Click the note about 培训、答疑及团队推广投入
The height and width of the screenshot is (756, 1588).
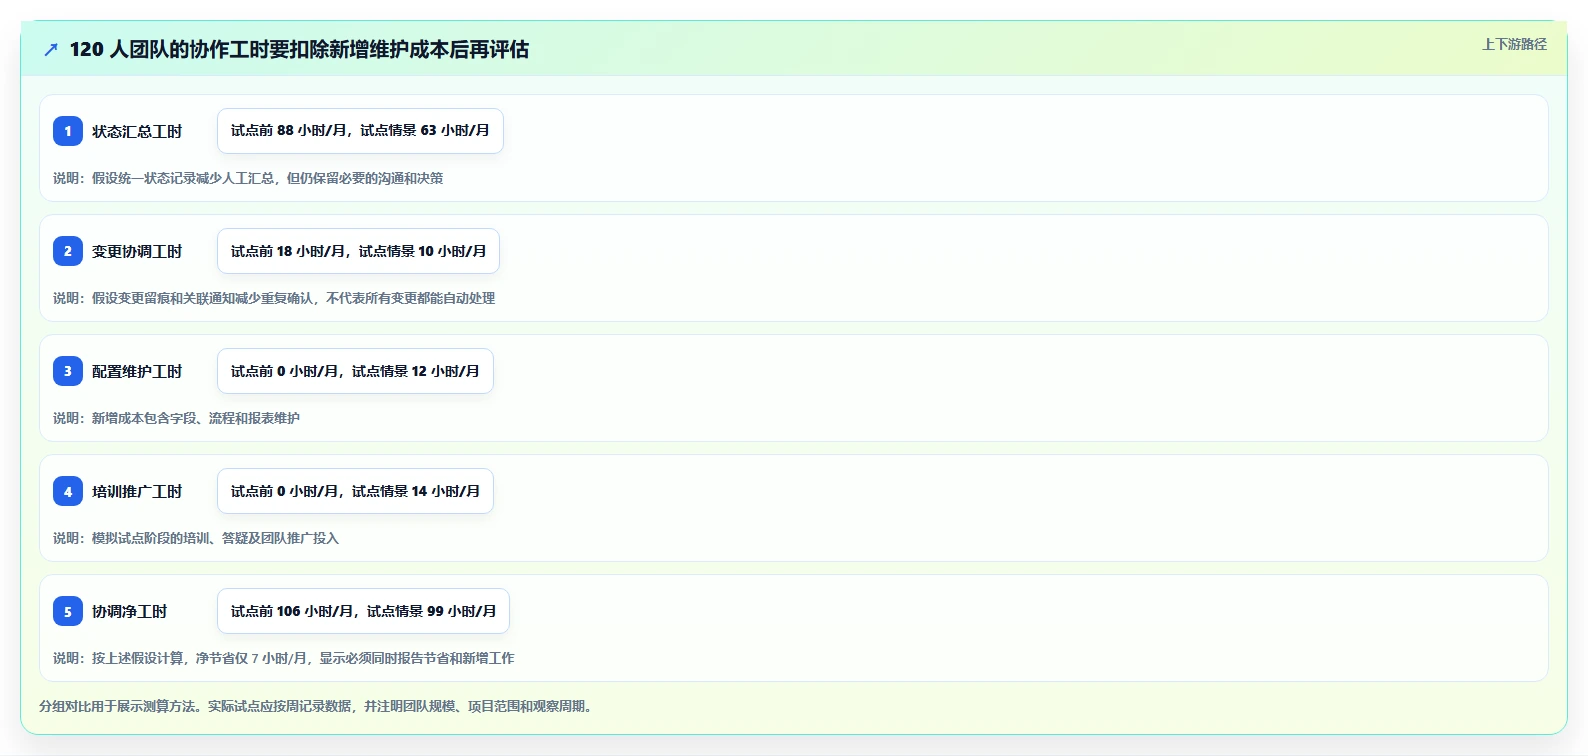[196, 538]
